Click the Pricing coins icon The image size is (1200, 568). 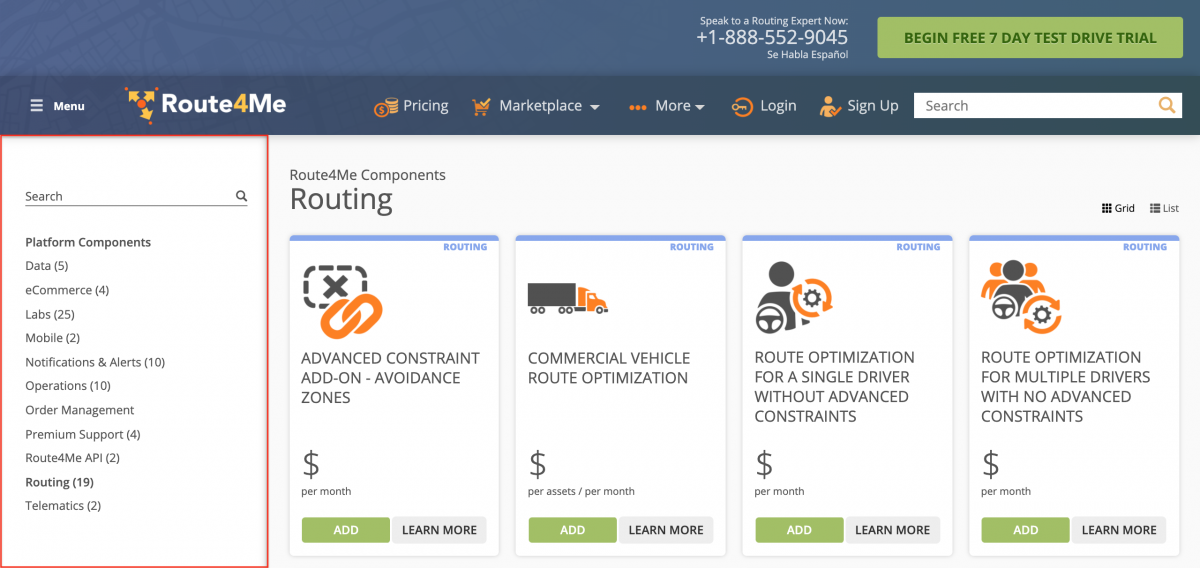386,106
